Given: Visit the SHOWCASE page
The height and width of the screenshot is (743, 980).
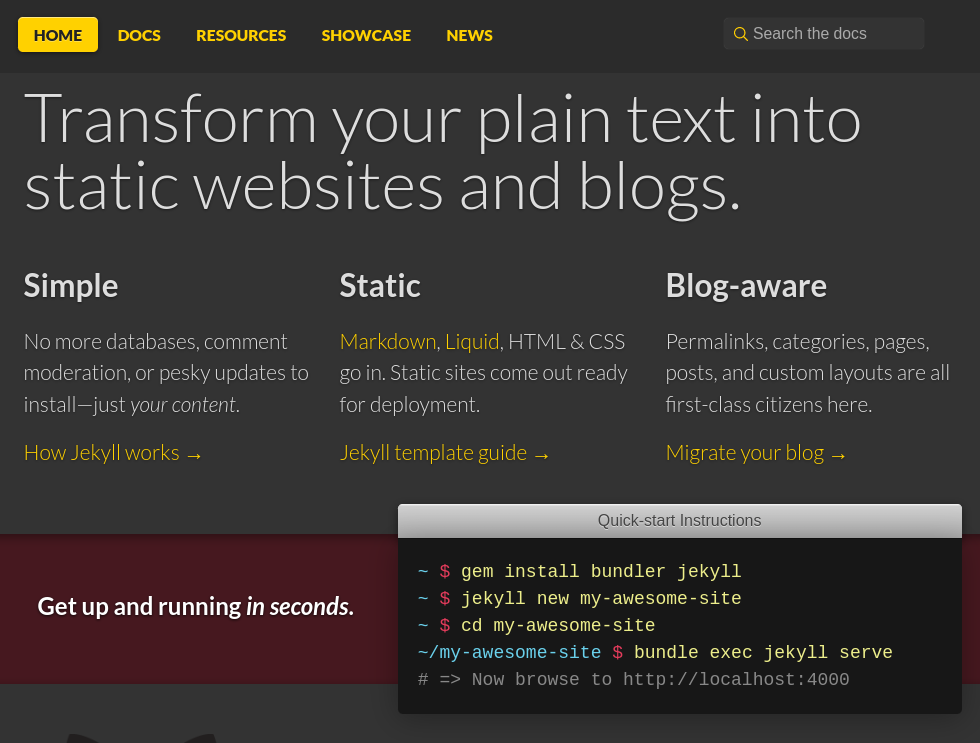Looking at the screenshot, I should [x=366, y=36].
